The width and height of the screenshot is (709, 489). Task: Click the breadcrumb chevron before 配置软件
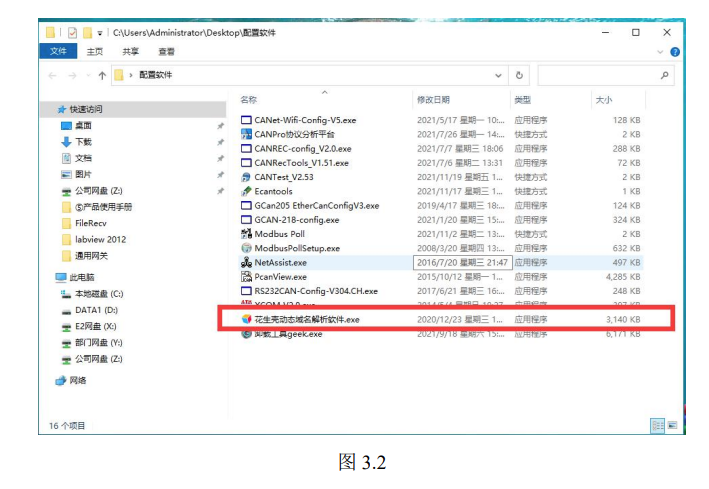coord(131,75)
